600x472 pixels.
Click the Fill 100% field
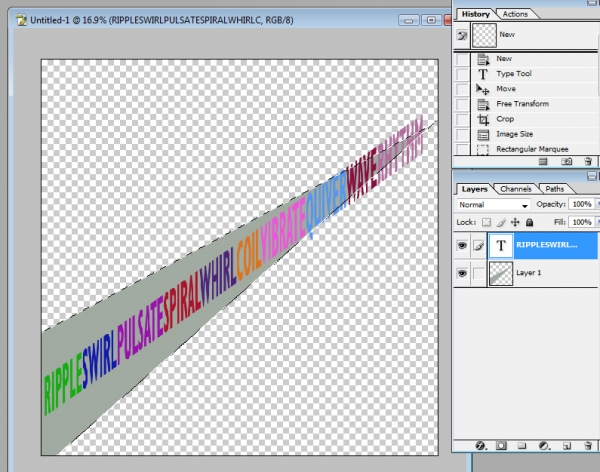(x=582, y=222)
